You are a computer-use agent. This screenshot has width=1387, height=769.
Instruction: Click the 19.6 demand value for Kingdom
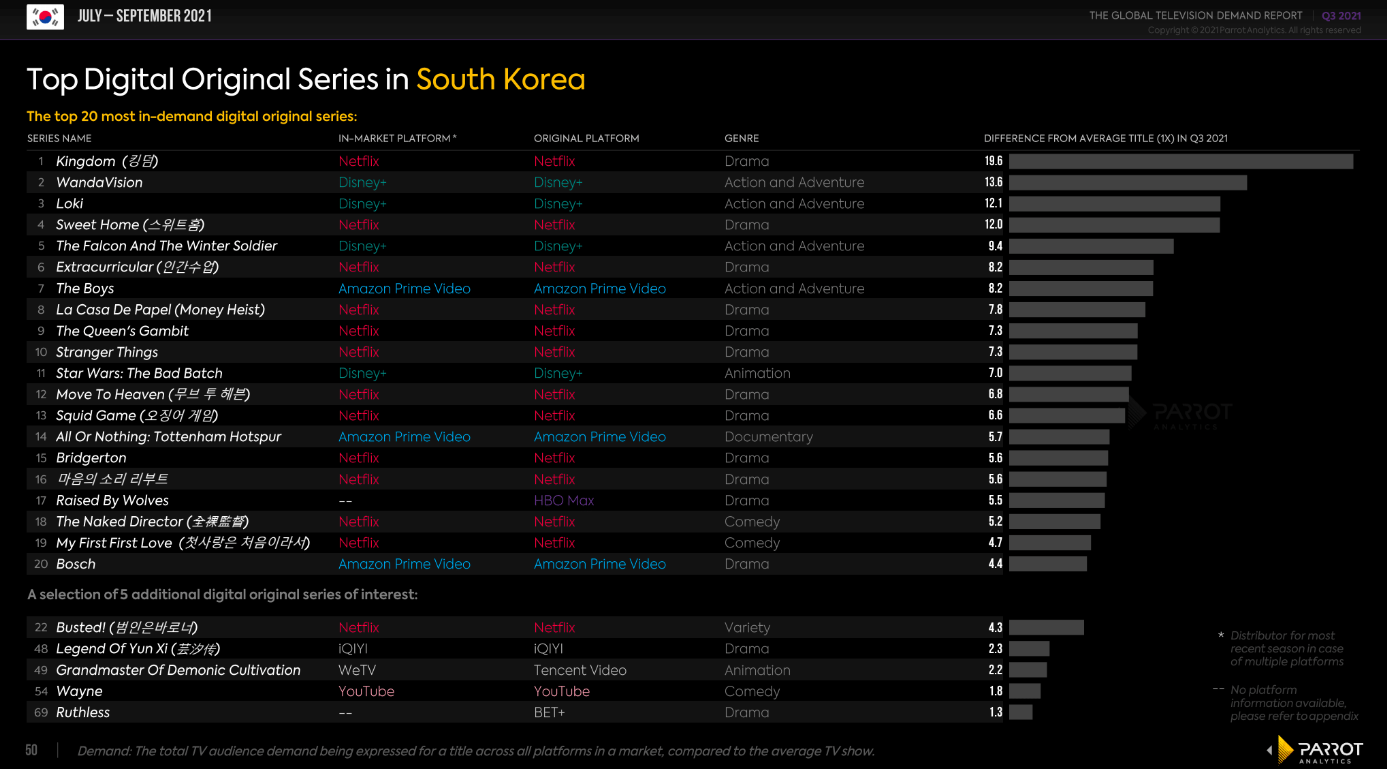(993, 161)
